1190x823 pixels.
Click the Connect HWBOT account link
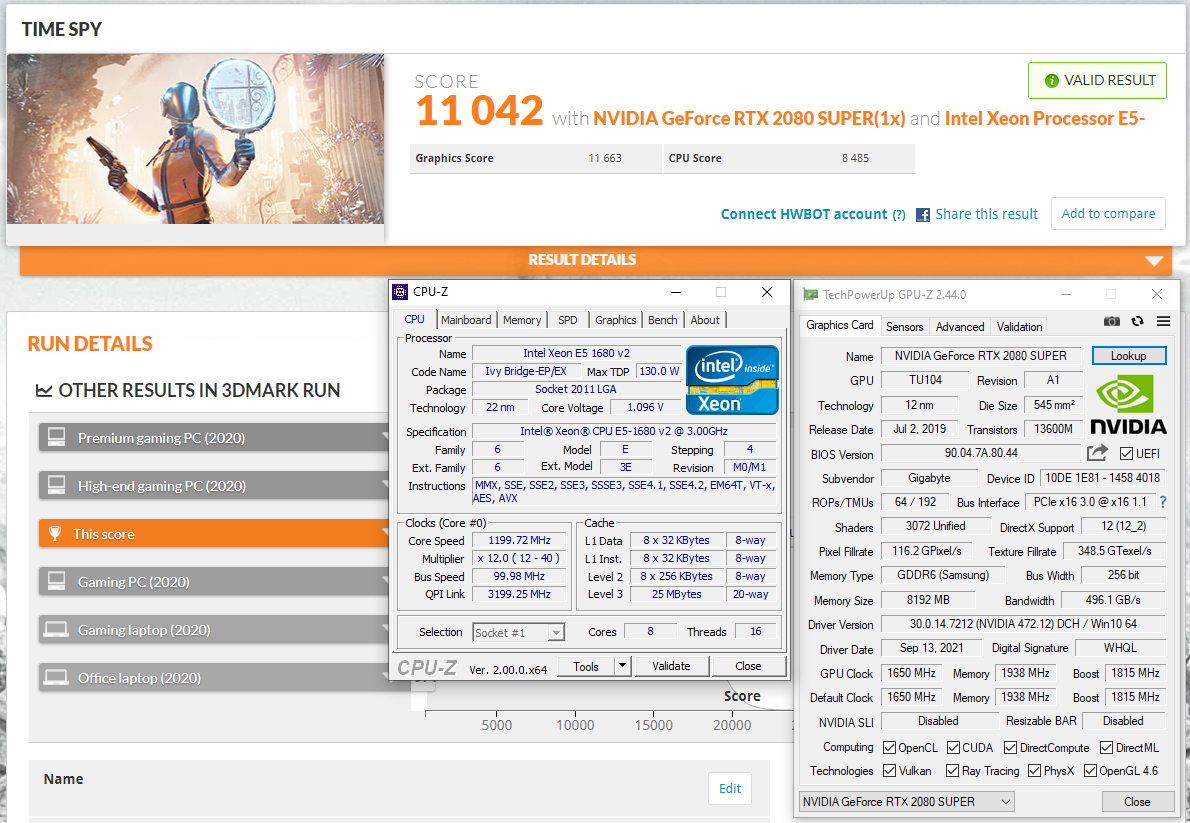(803, 214)
